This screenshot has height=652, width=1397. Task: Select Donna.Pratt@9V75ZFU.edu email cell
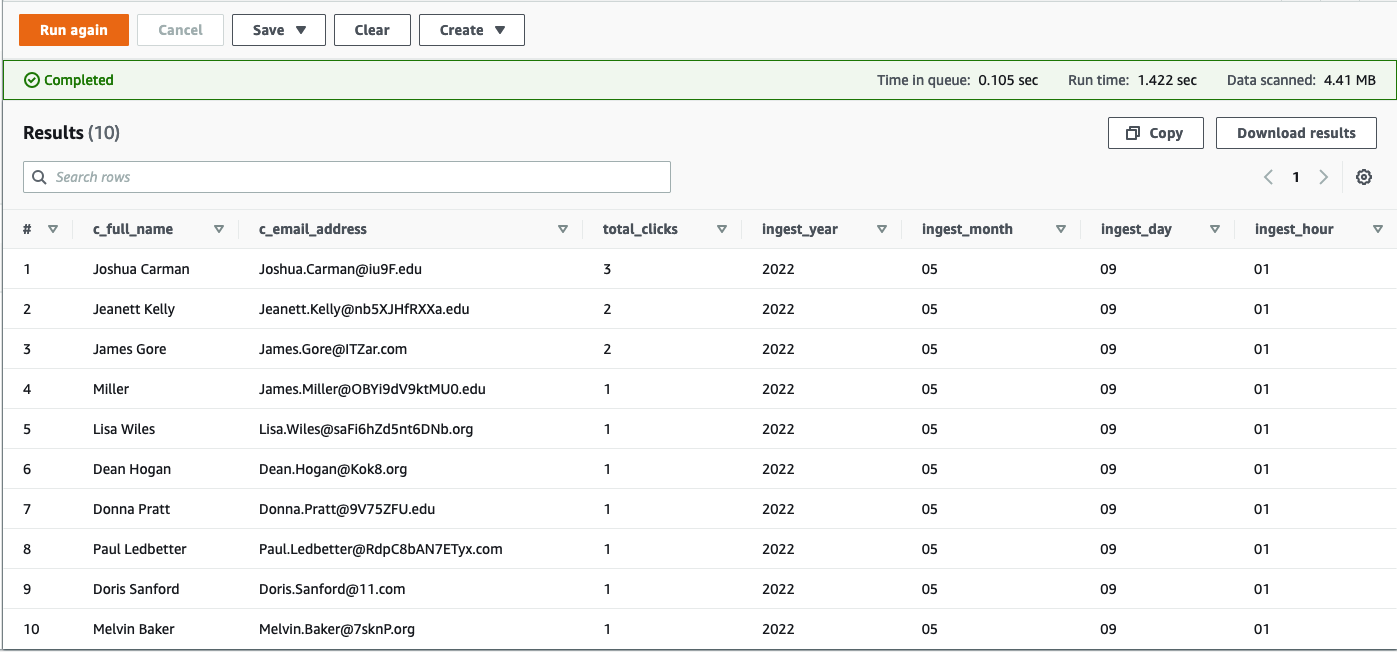pos(347,509)
